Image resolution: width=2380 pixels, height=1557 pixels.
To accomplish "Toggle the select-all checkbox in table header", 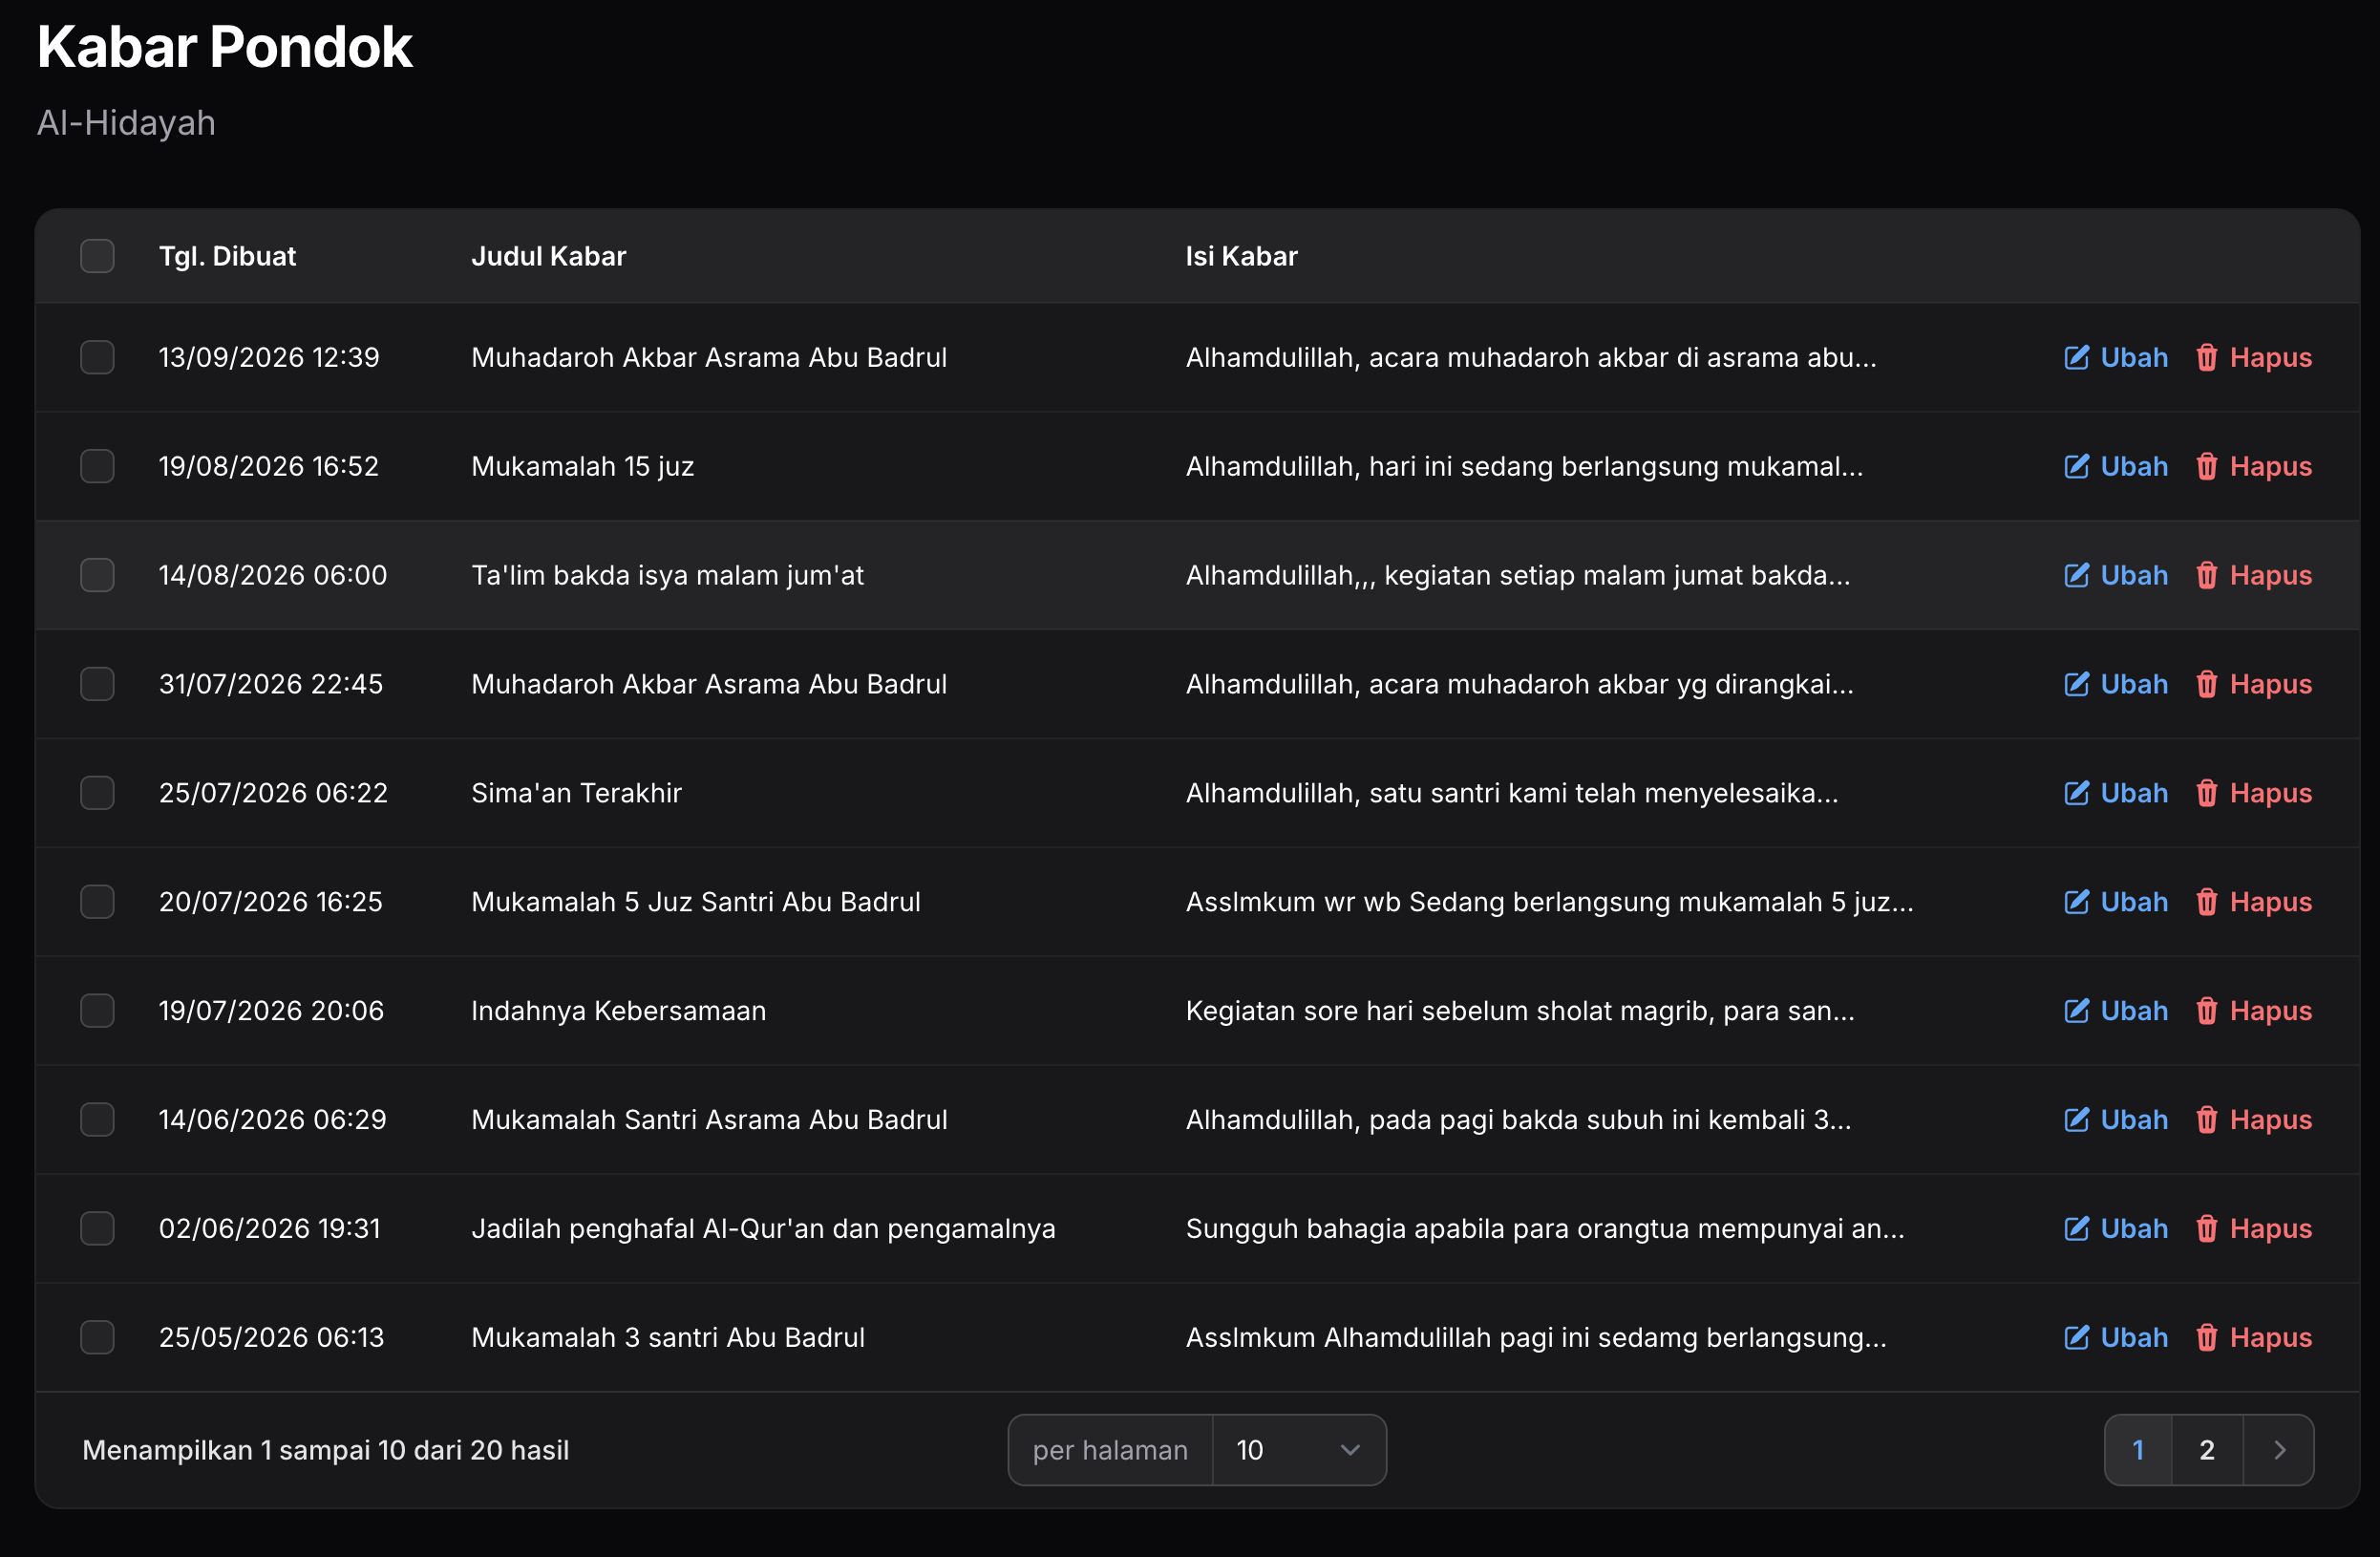I will coord(97,256).
